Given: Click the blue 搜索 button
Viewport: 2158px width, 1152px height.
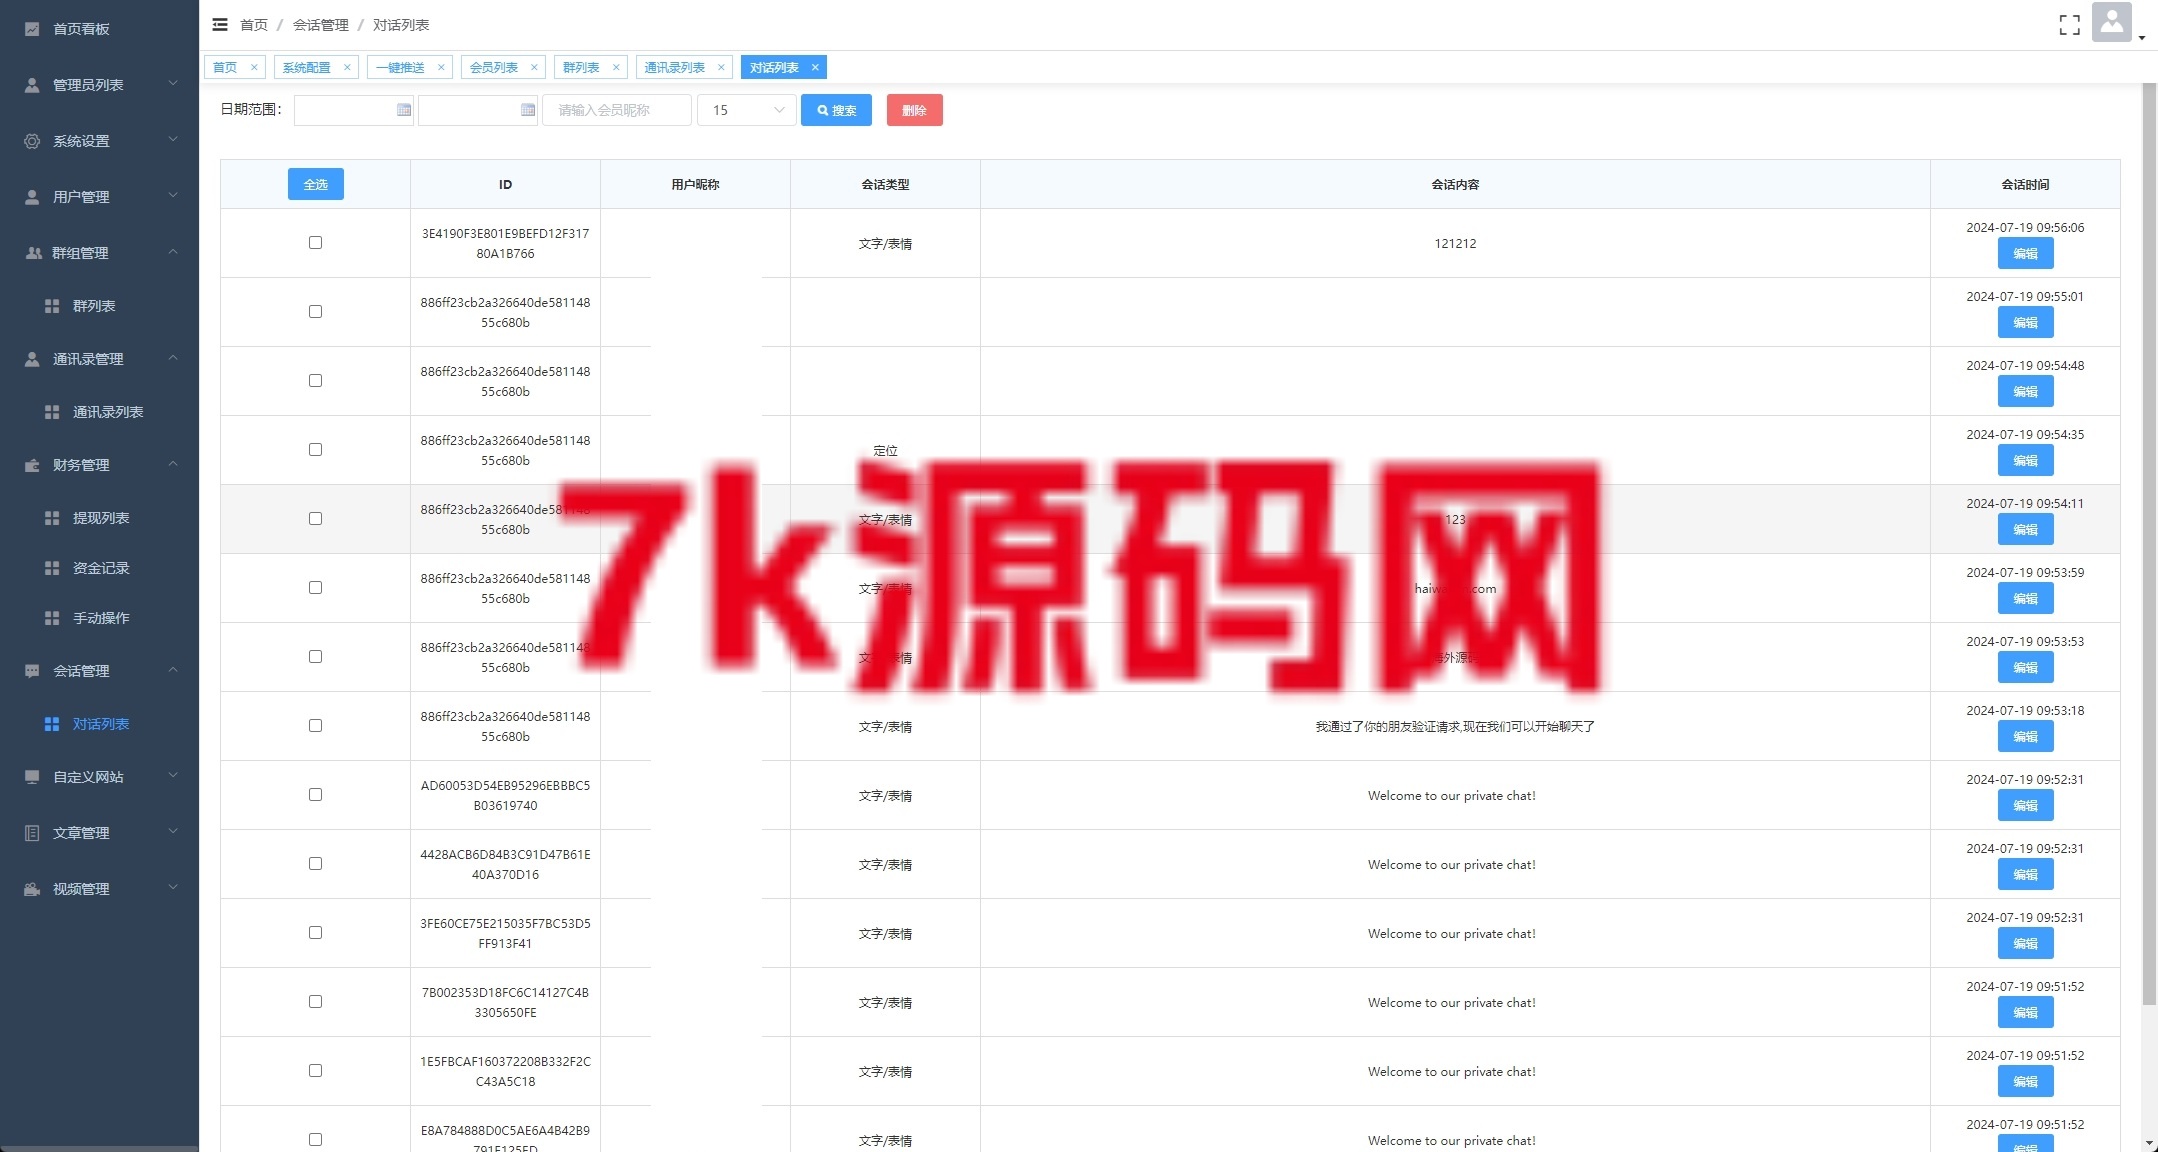Looking at the screenshot, I should pyautogui.click(x=836, y=110).
